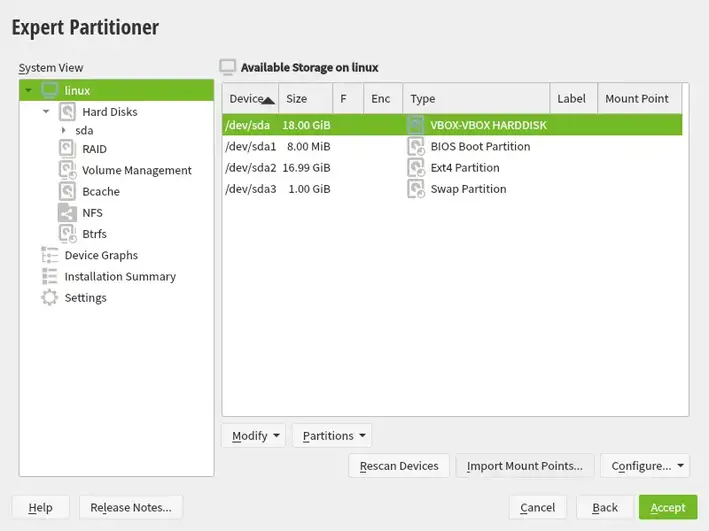This screenshot has width=709, height=531.
Task: Open the Configure dropdown menu
Action: click(645, 466)
